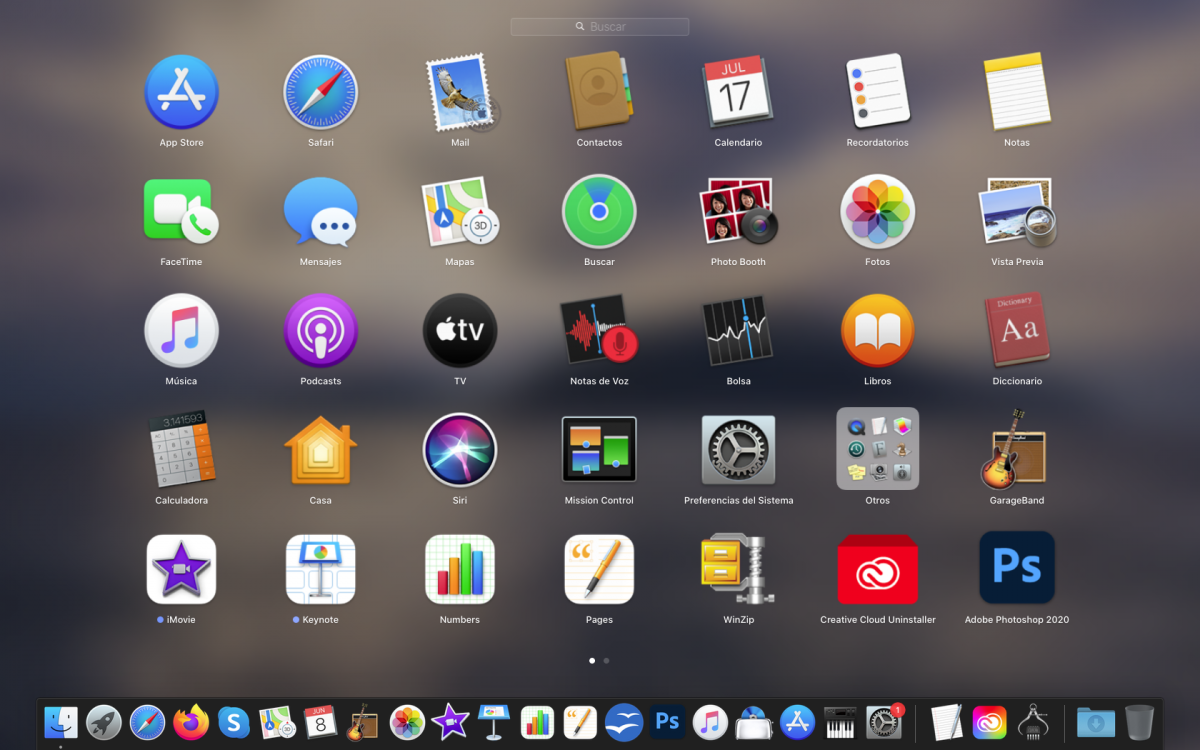Open System Preferences with badge in Dock
The image size is (1200, 750).
click(x=884, y=721)
